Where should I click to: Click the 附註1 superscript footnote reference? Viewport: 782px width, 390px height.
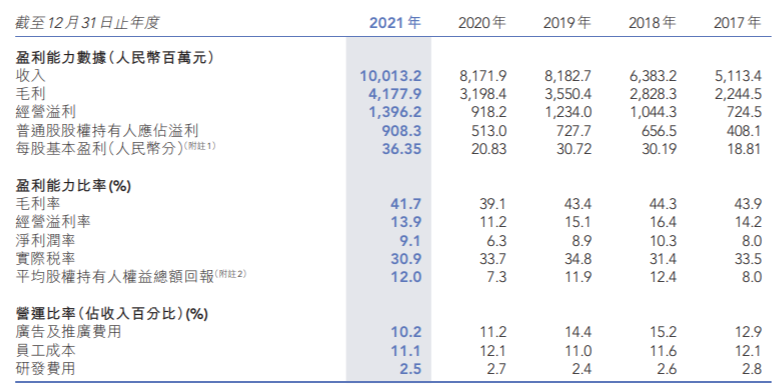coord(200,146)
